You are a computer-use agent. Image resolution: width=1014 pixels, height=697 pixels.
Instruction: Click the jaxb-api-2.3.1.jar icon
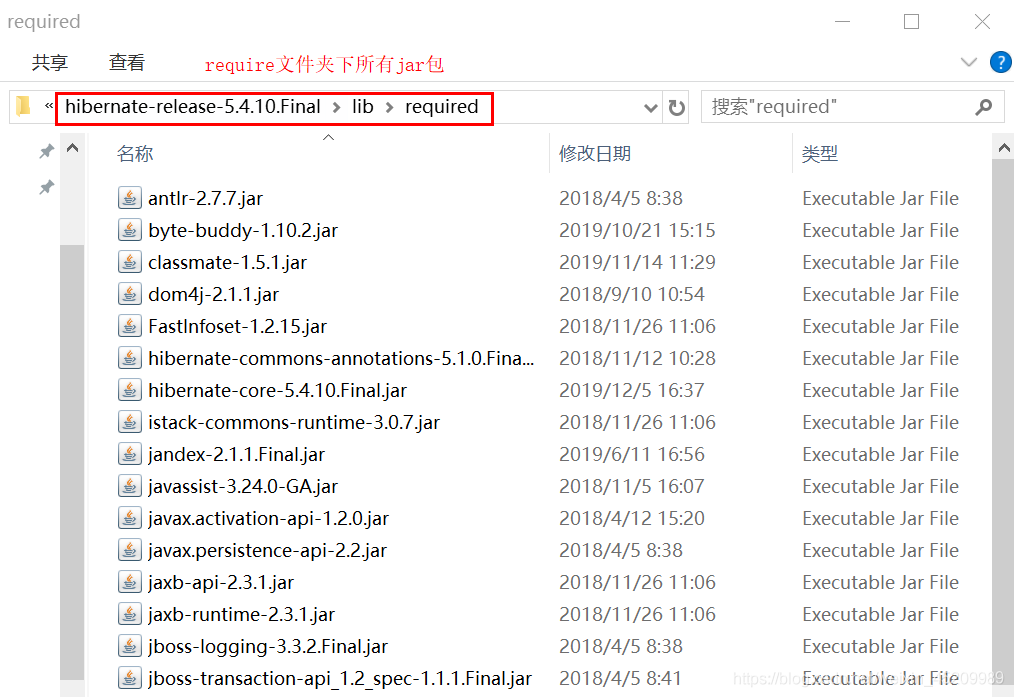pos(129,582)
